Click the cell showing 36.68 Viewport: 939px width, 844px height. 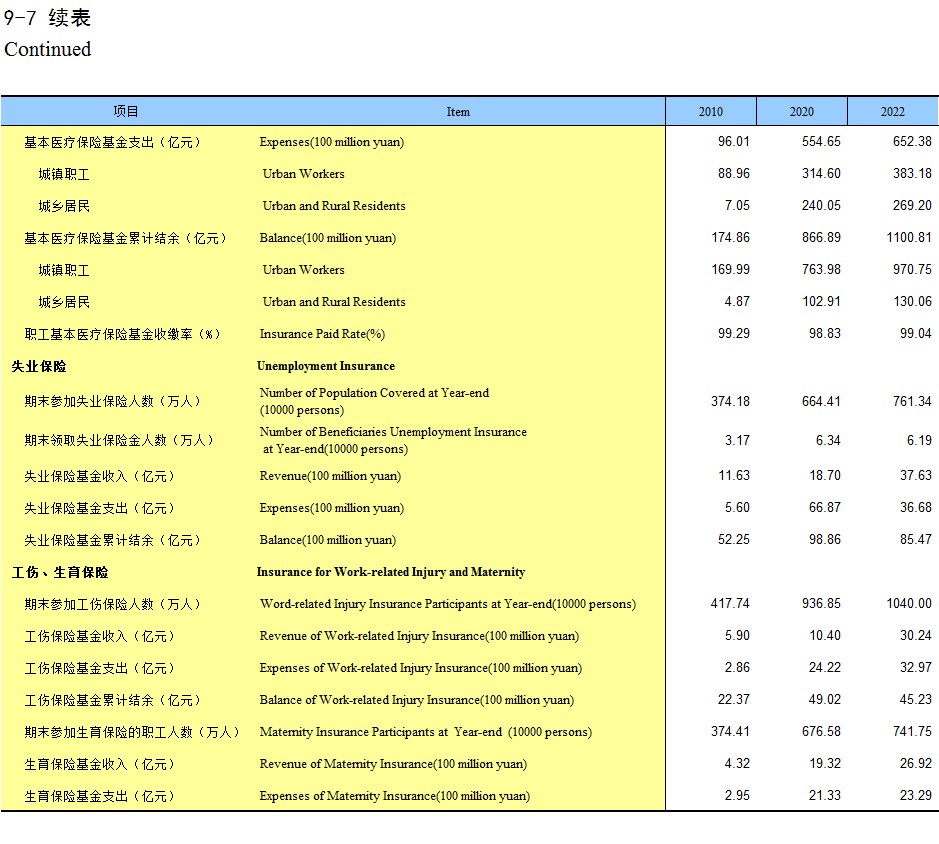tap(916, 507)
